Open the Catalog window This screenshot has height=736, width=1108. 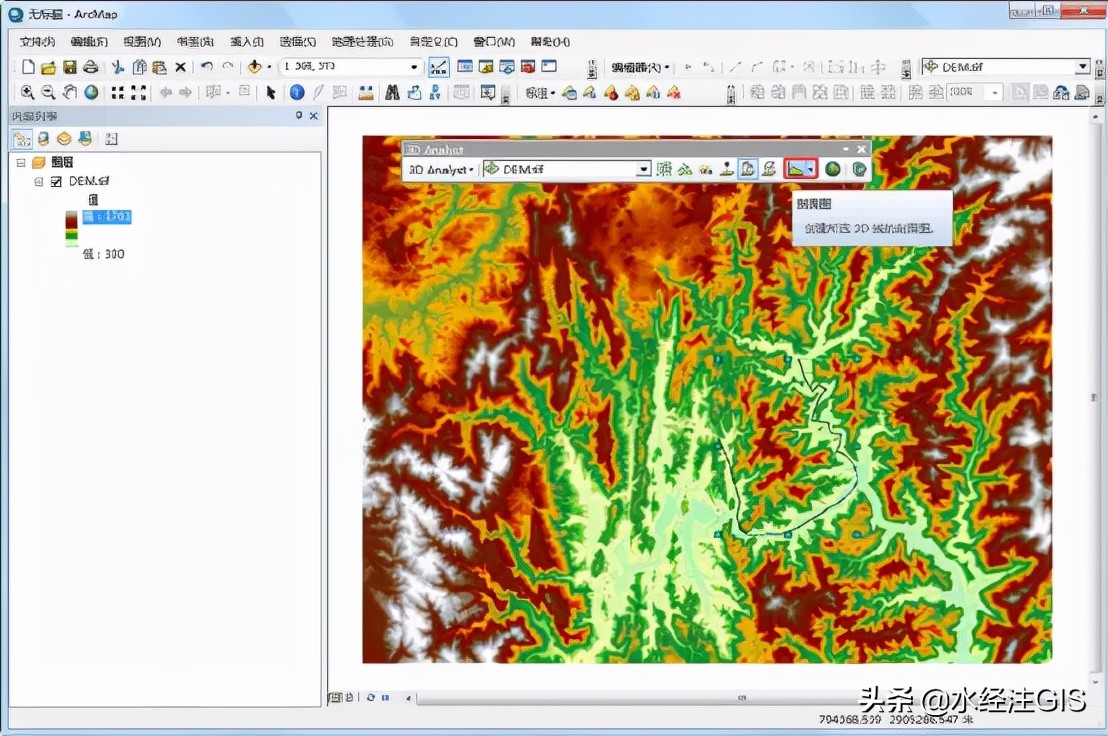coord(486,66)
